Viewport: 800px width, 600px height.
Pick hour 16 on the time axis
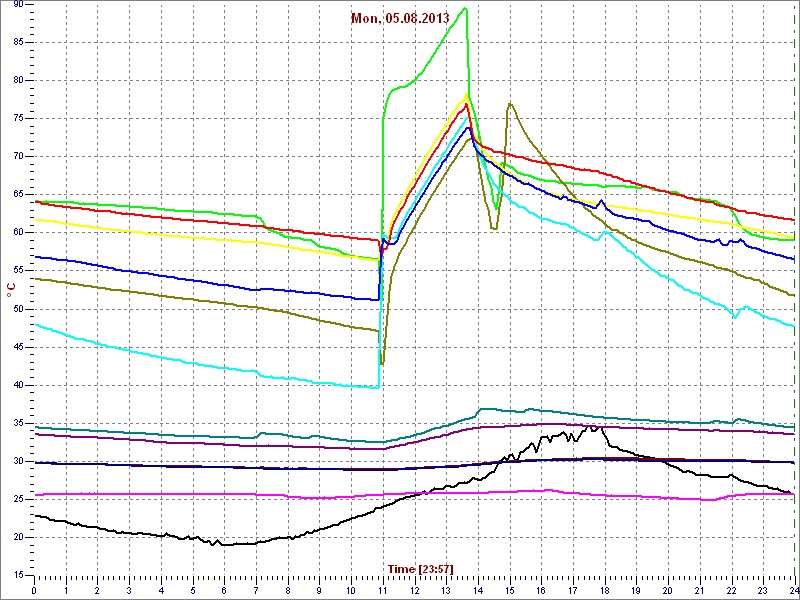pyautogui.click(x=541, y=590)
